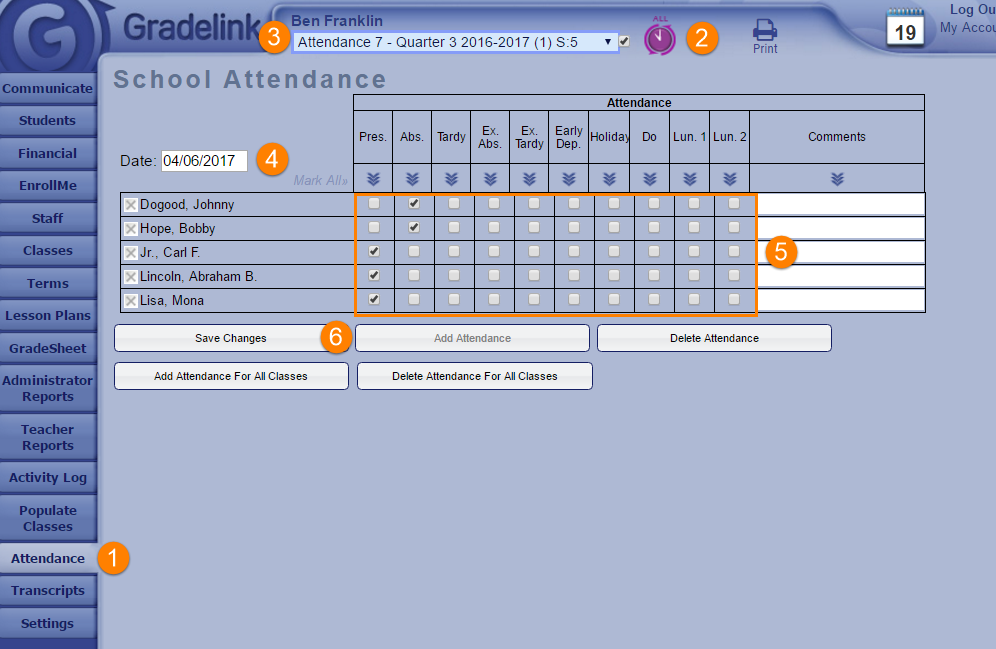Click the Date input field
Image resolution: width=996 pixels, height=649 pixels.
tap(204, 161)
